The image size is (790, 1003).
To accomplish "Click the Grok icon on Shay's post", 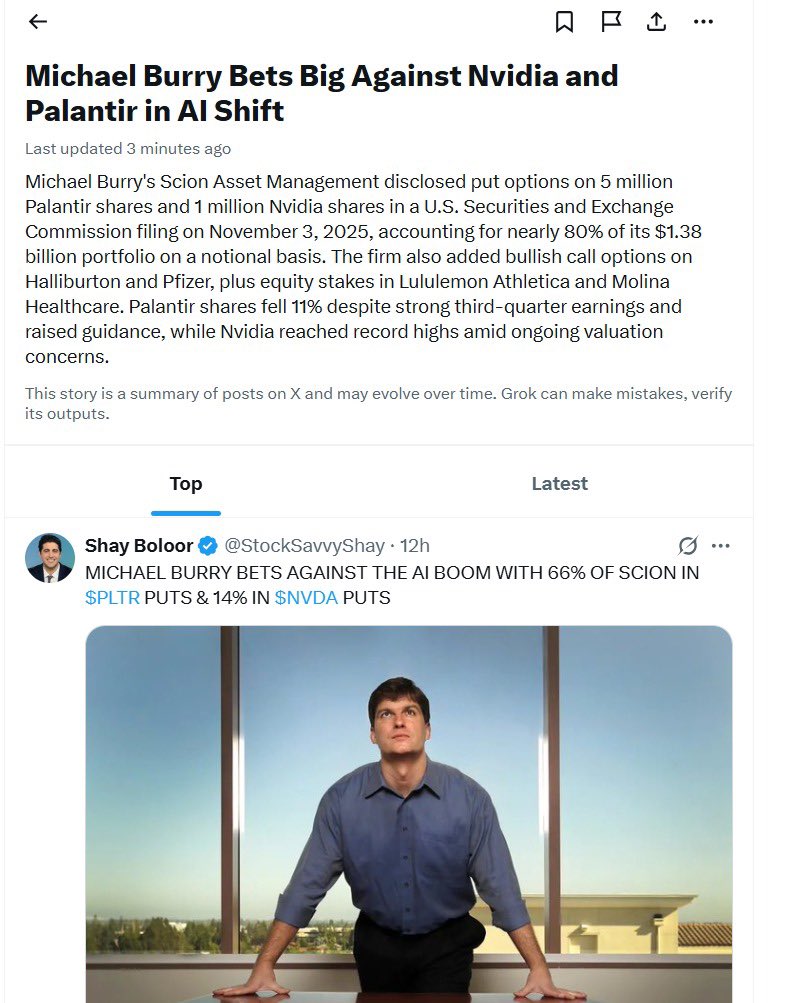I will (x=687, y=546).
